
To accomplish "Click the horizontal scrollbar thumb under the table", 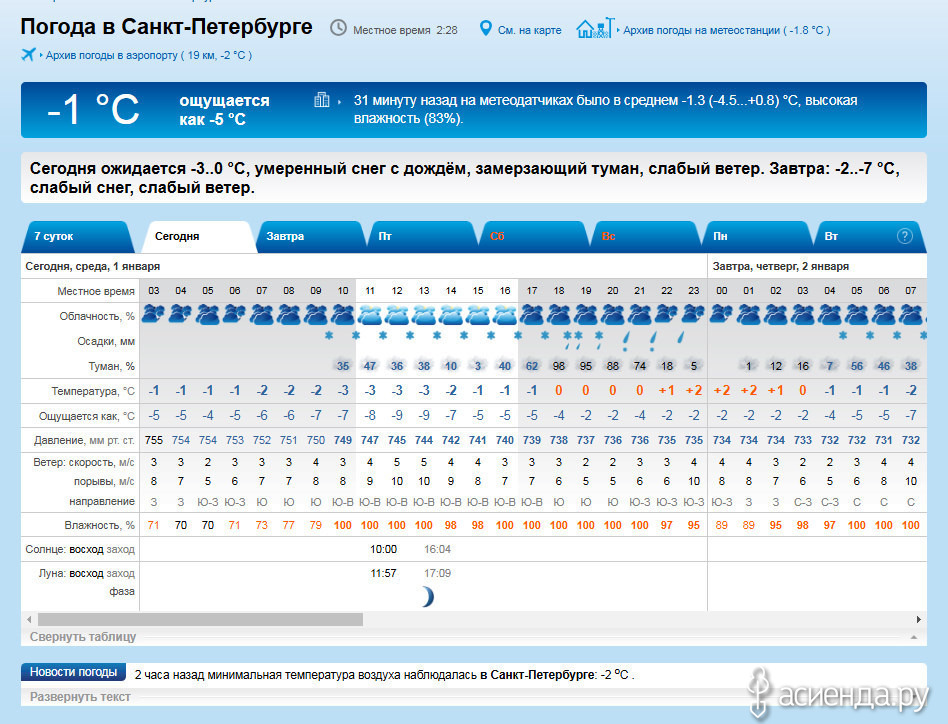I will click(x=200, y=619).
